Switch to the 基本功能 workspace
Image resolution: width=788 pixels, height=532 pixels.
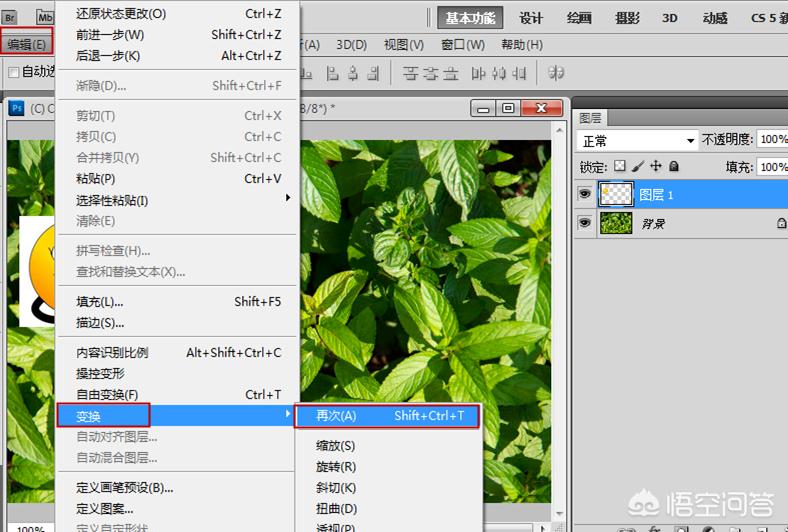tap(470, 18)
